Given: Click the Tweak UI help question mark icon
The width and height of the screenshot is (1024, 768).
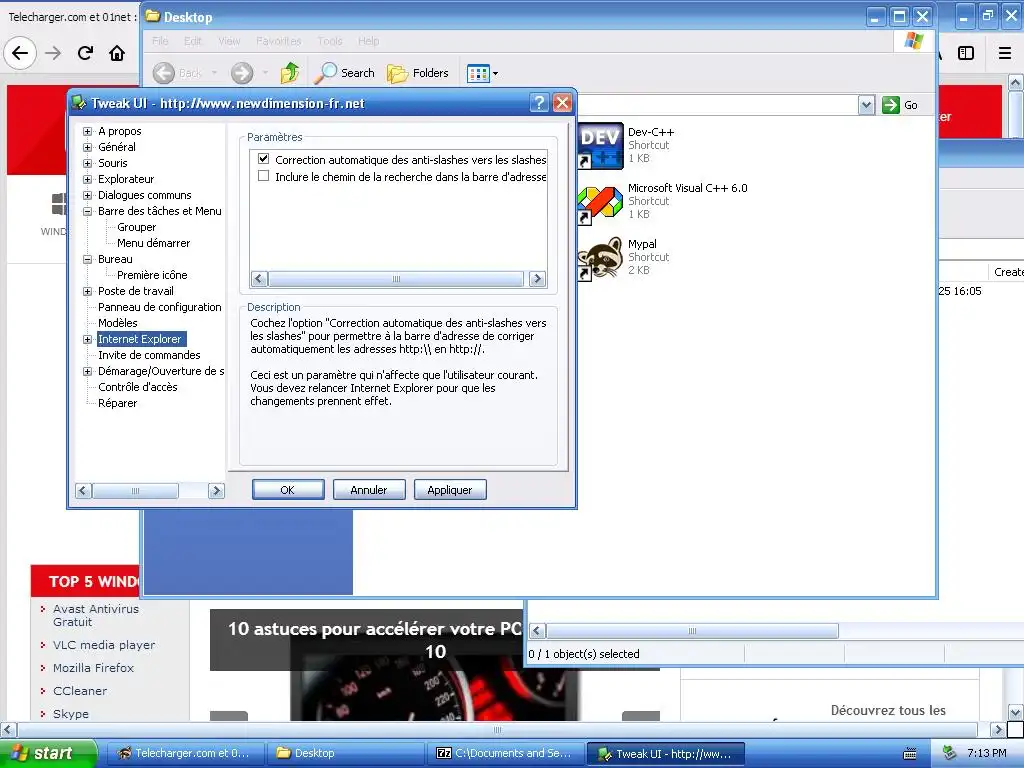Looking at the screenshot, I should tap(539, 103).
